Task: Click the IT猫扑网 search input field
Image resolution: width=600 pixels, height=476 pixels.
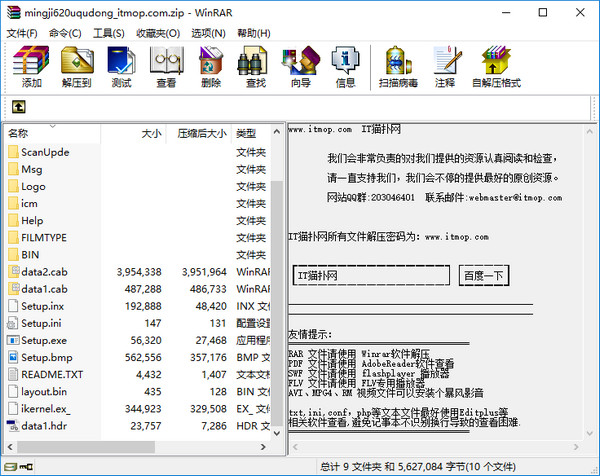Action: coord(371,275)
